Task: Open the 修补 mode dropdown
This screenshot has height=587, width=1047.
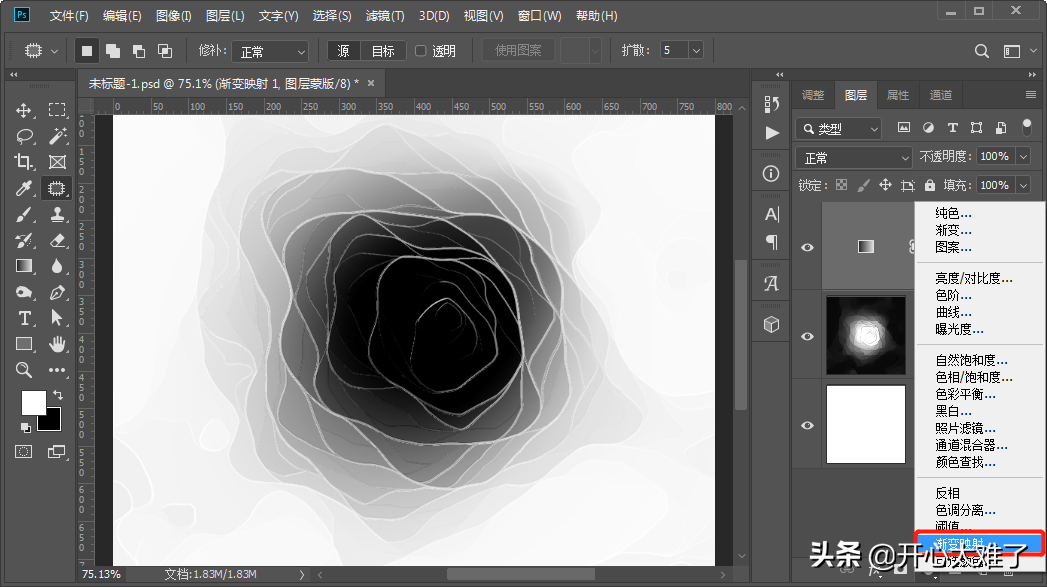Action: point(272,51)
